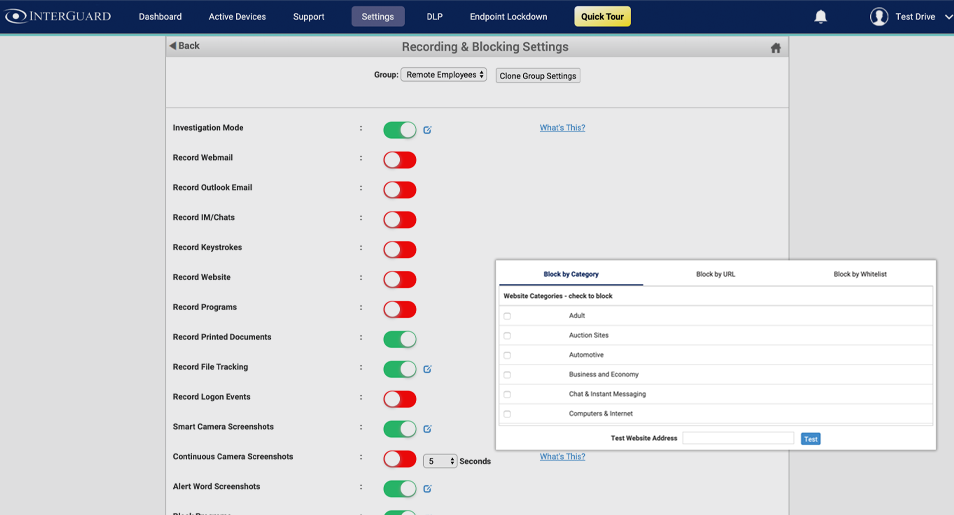Click the InterGuard logo

pyautogui.click(x=58, y=17)
